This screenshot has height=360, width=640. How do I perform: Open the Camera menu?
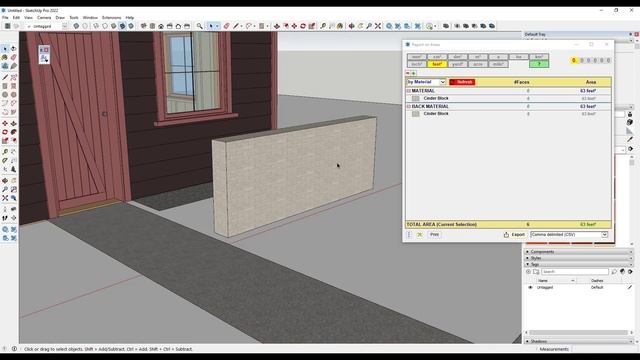[44, 18]
